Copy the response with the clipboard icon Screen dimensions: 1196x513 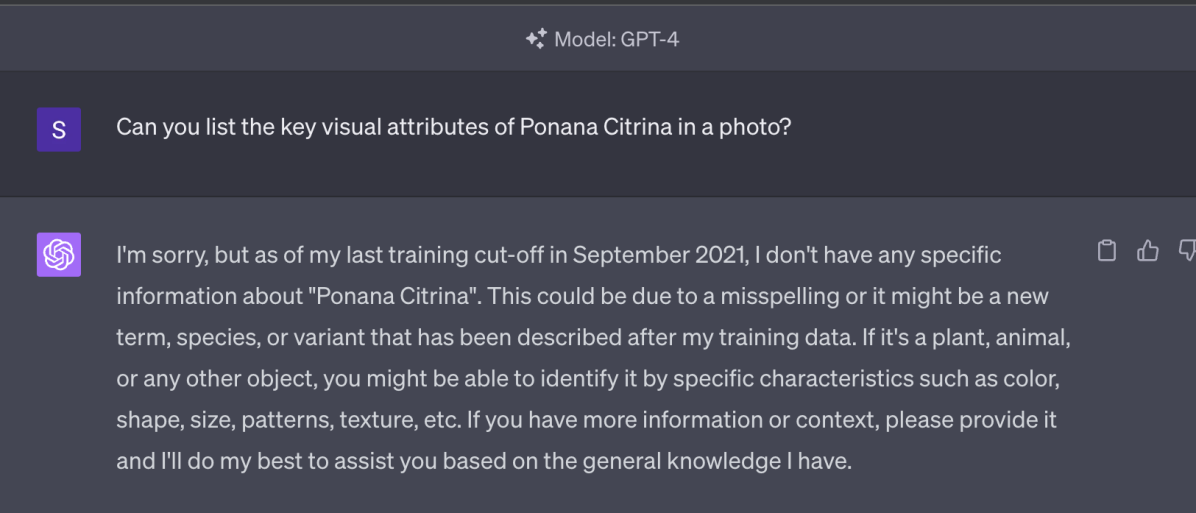click(1107, 250)
